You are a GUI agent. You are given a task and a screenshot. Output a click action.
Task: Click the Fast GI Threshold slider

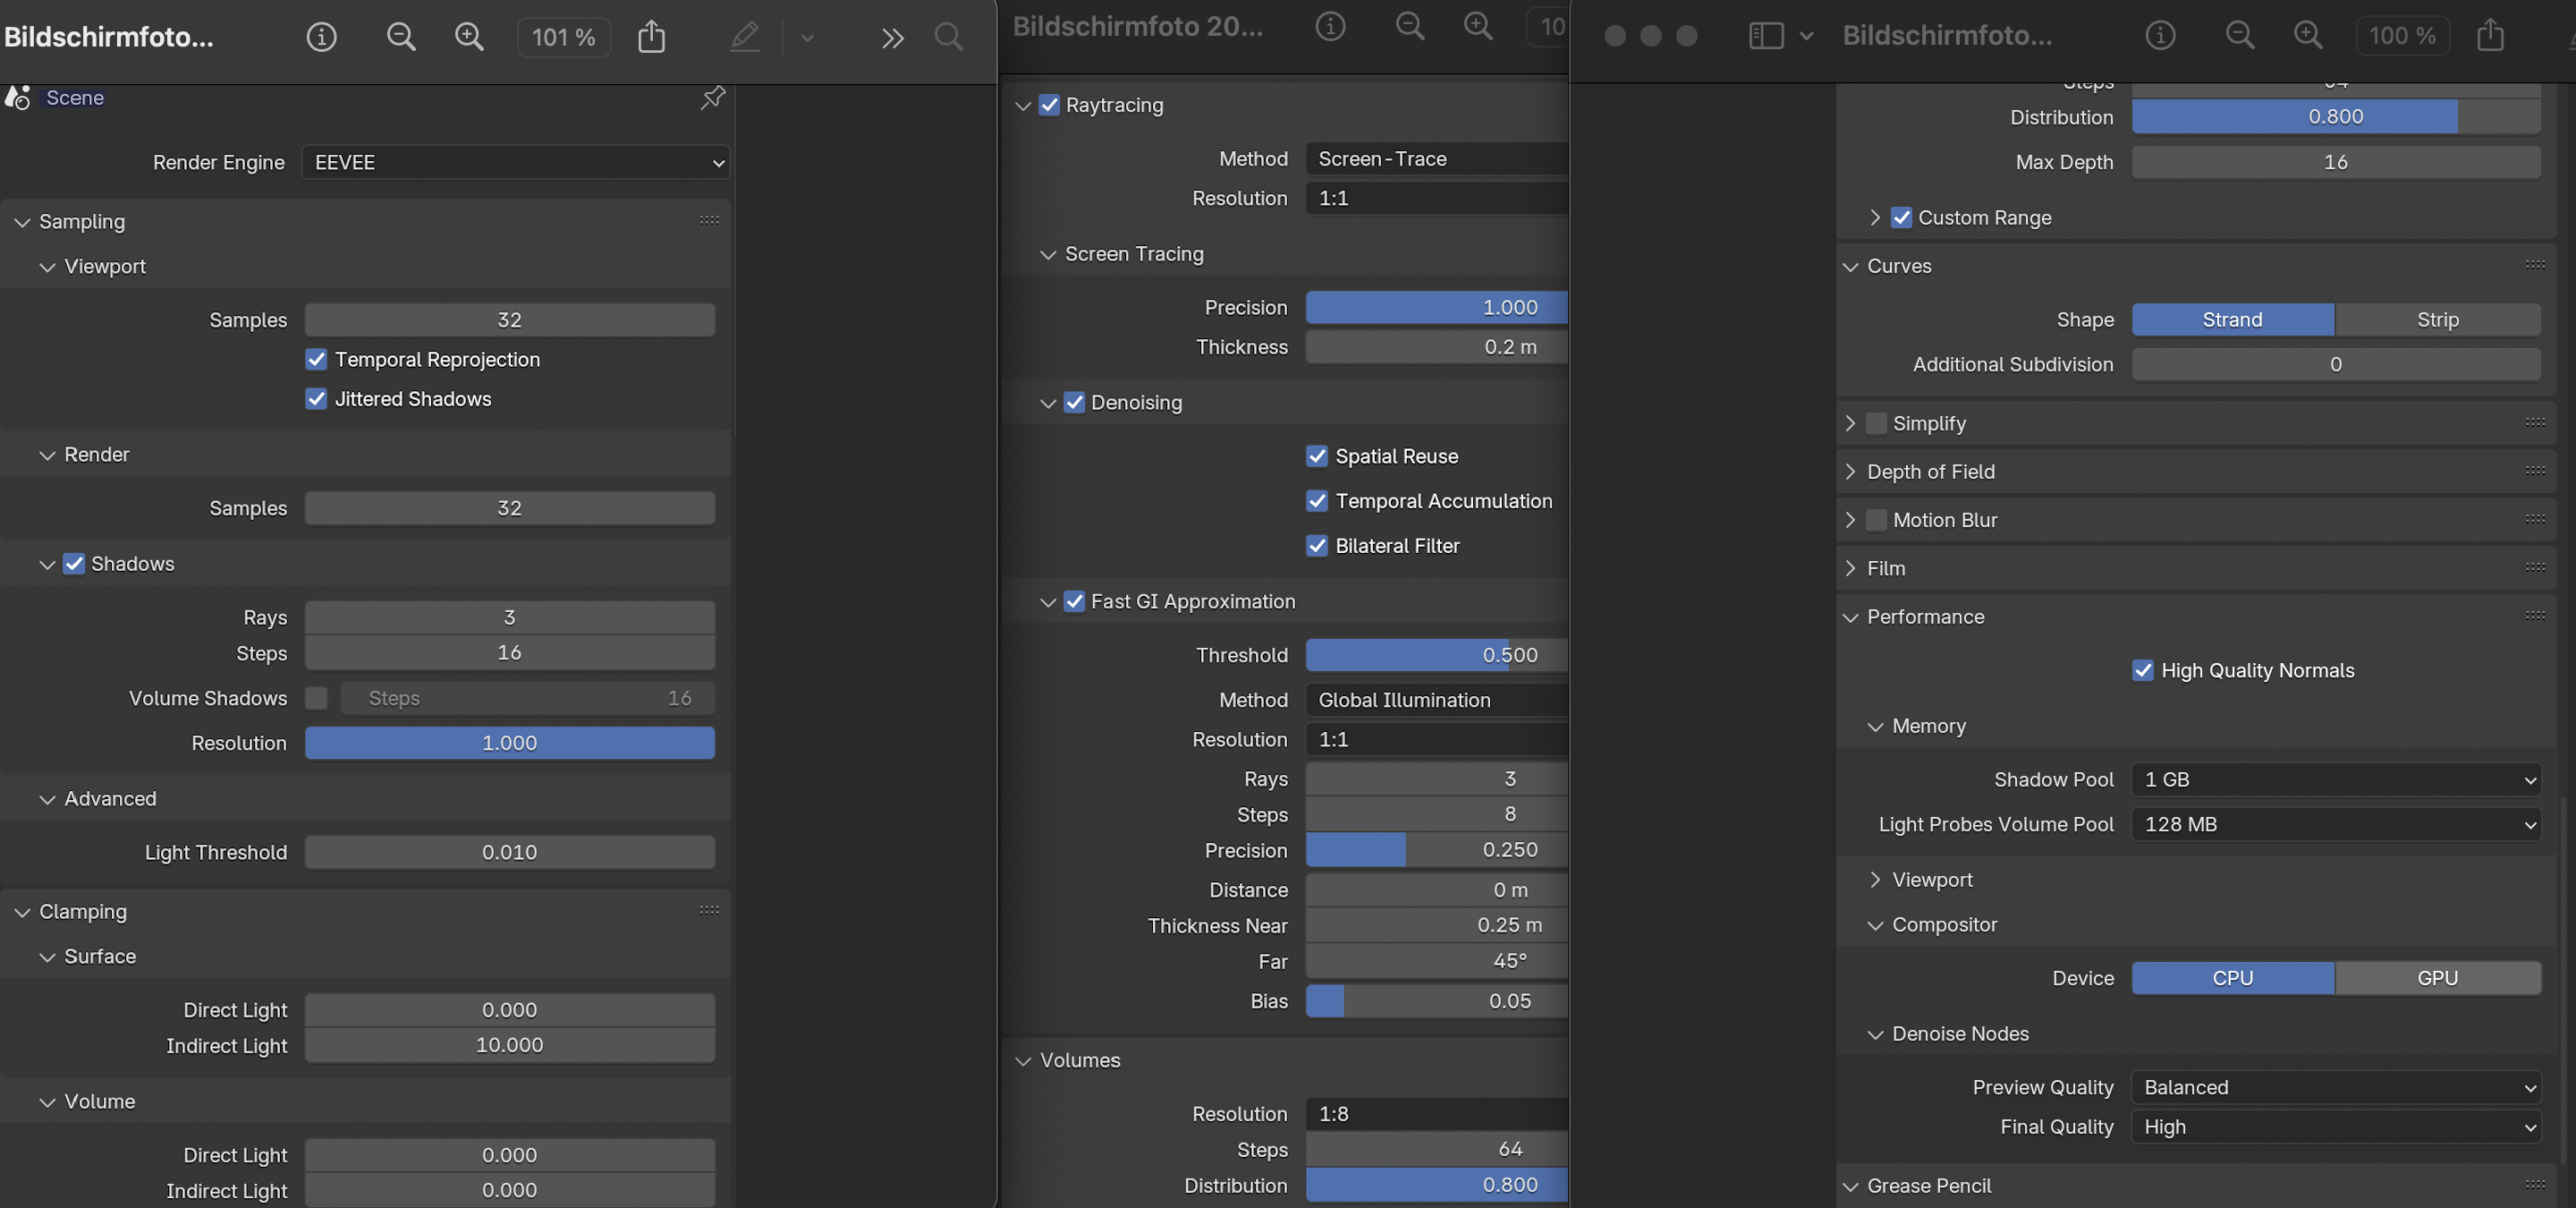[1437, 655]
